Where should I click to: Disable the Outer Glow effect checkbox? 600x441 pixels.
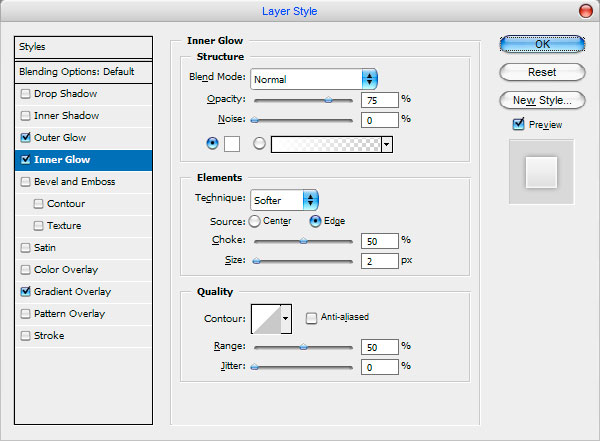point(26,138)
